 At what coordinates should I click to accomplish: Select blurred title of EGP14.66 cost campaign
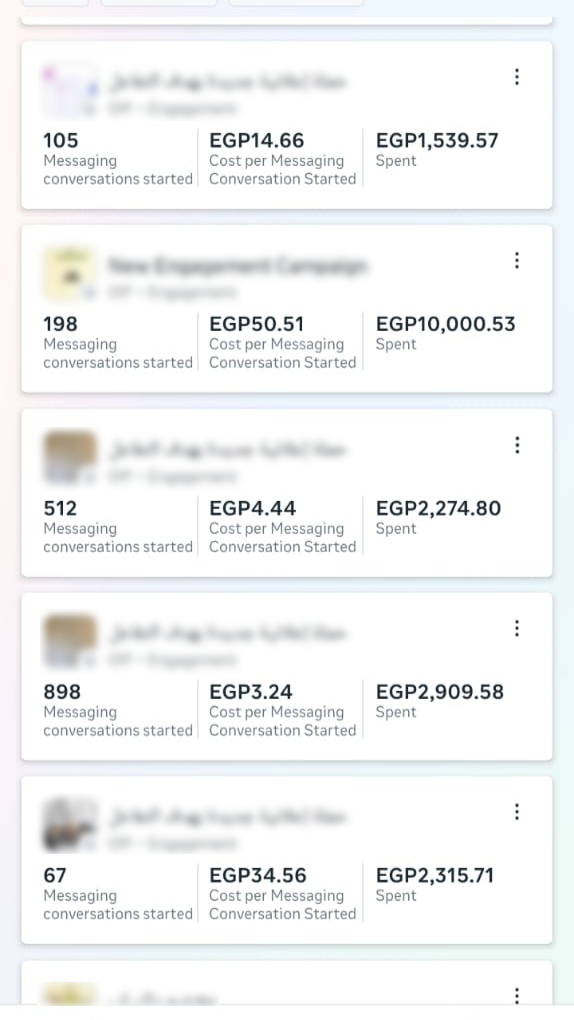[x=228, y=82]
